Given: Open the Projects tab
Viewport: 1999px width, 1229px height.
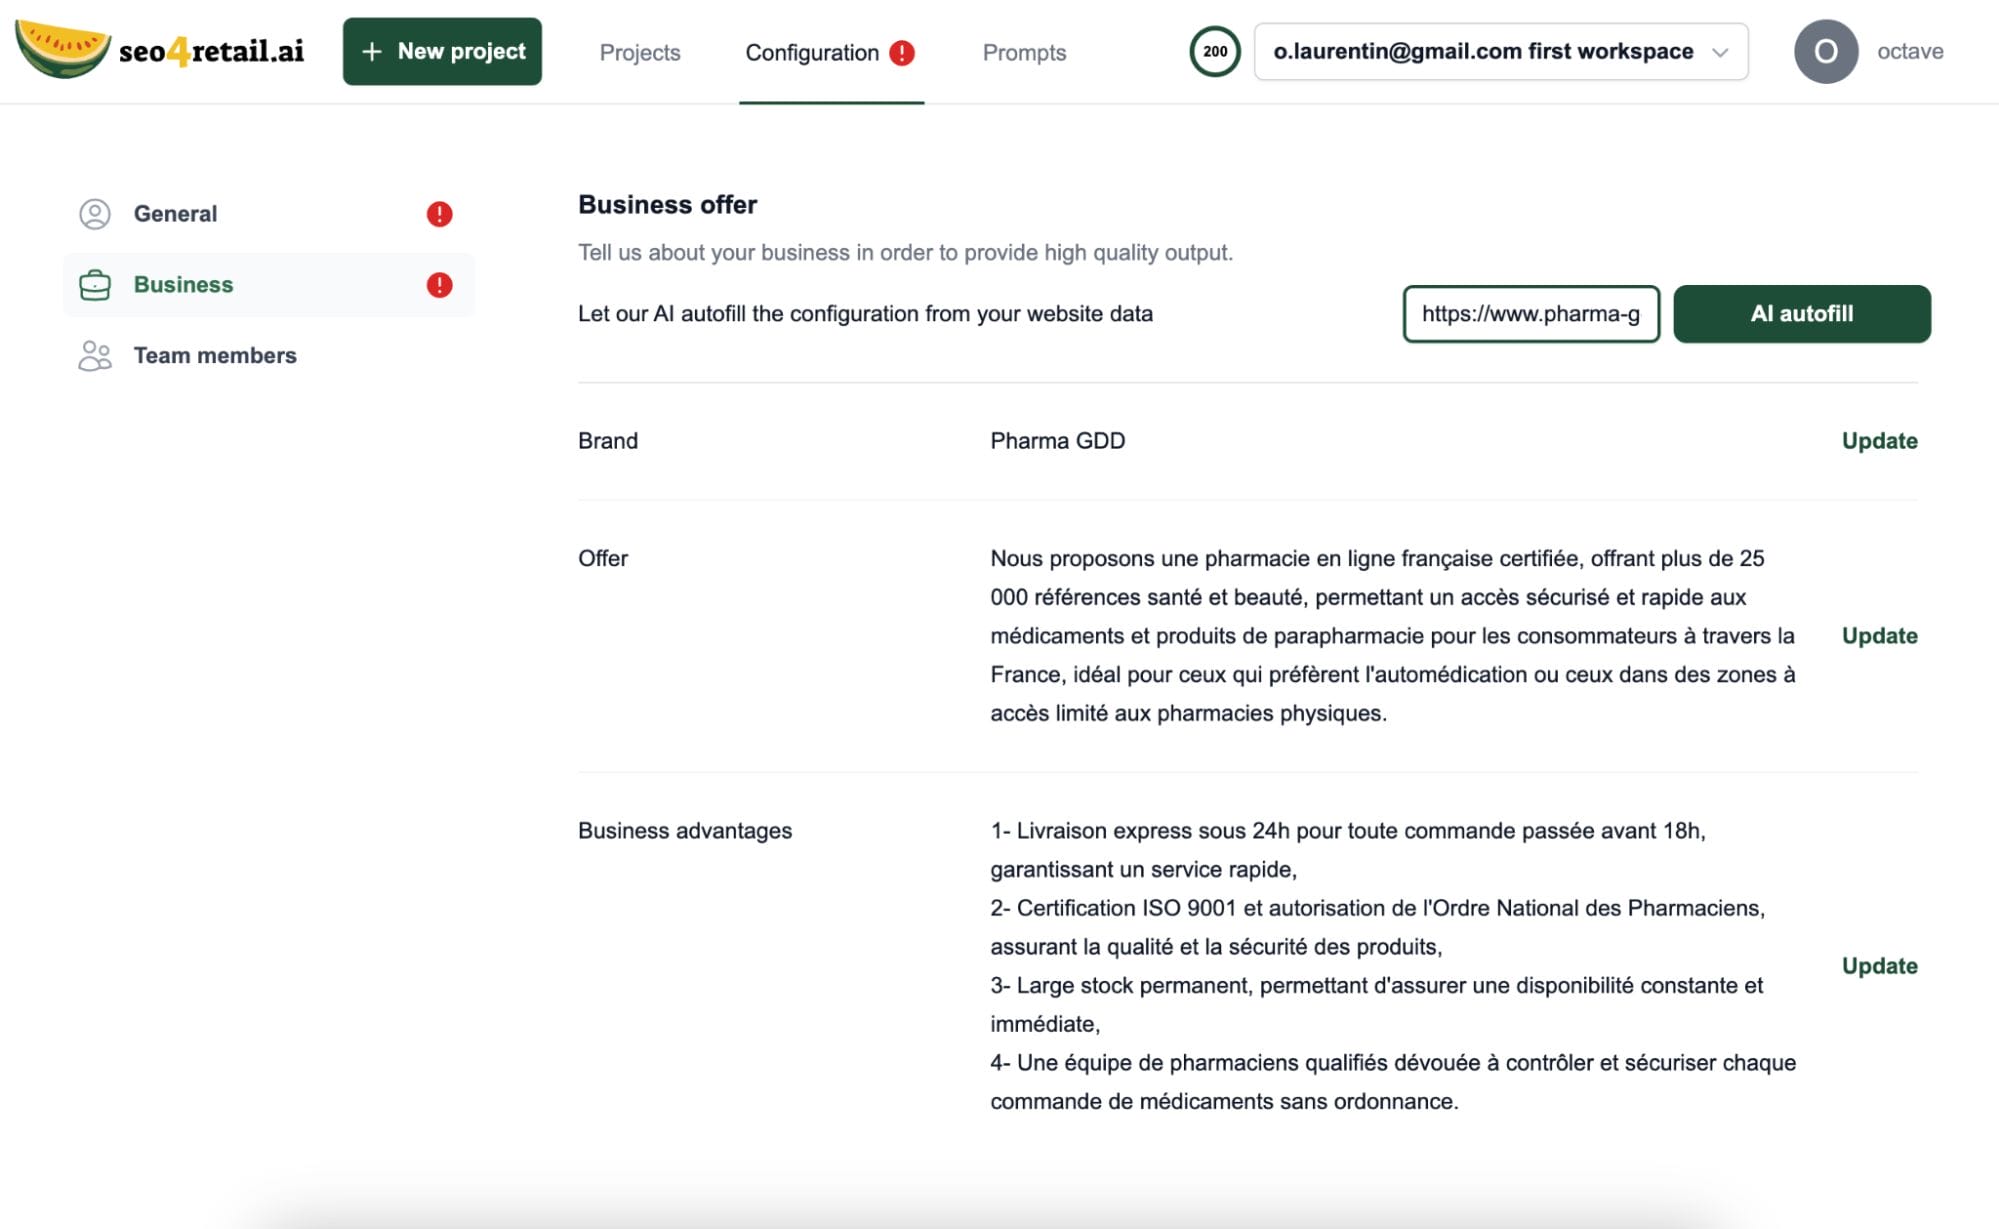Looking at the screenshot, I should point(639,52).
